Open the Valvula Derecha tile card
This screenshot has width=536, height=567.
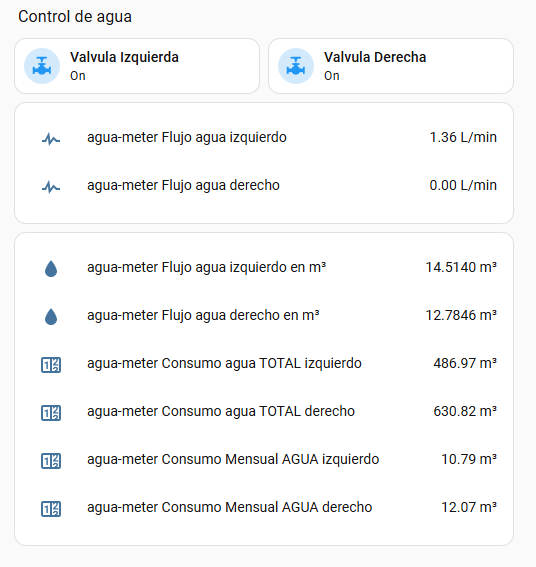pyautogui.click(x=391, y=66)
